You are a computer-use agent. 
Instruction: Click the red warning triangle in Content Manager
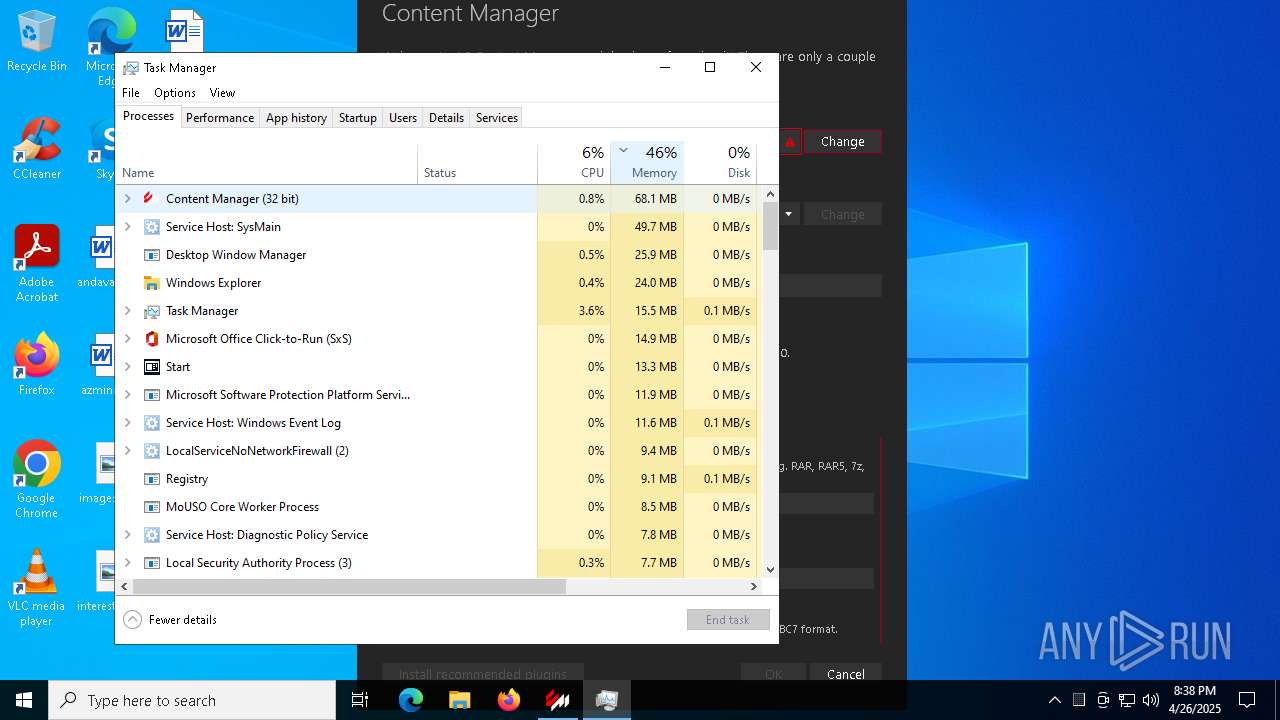click(790, 142)
